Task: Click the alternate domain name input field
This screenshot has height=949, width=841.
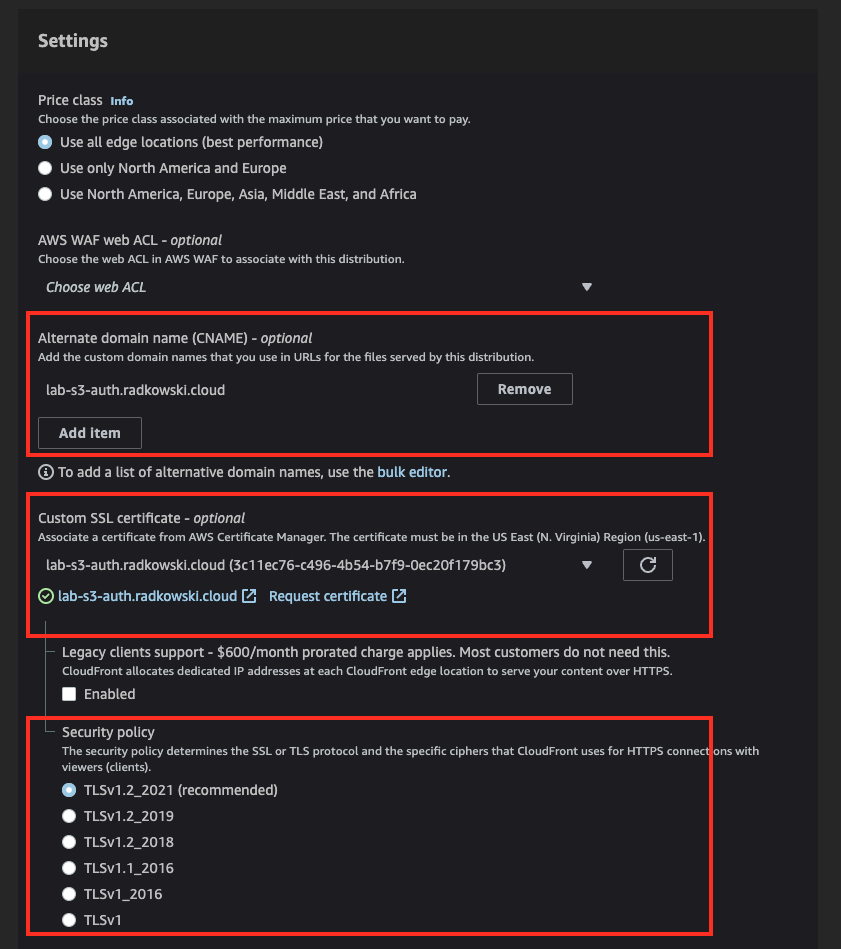Action: click(253, 390)
